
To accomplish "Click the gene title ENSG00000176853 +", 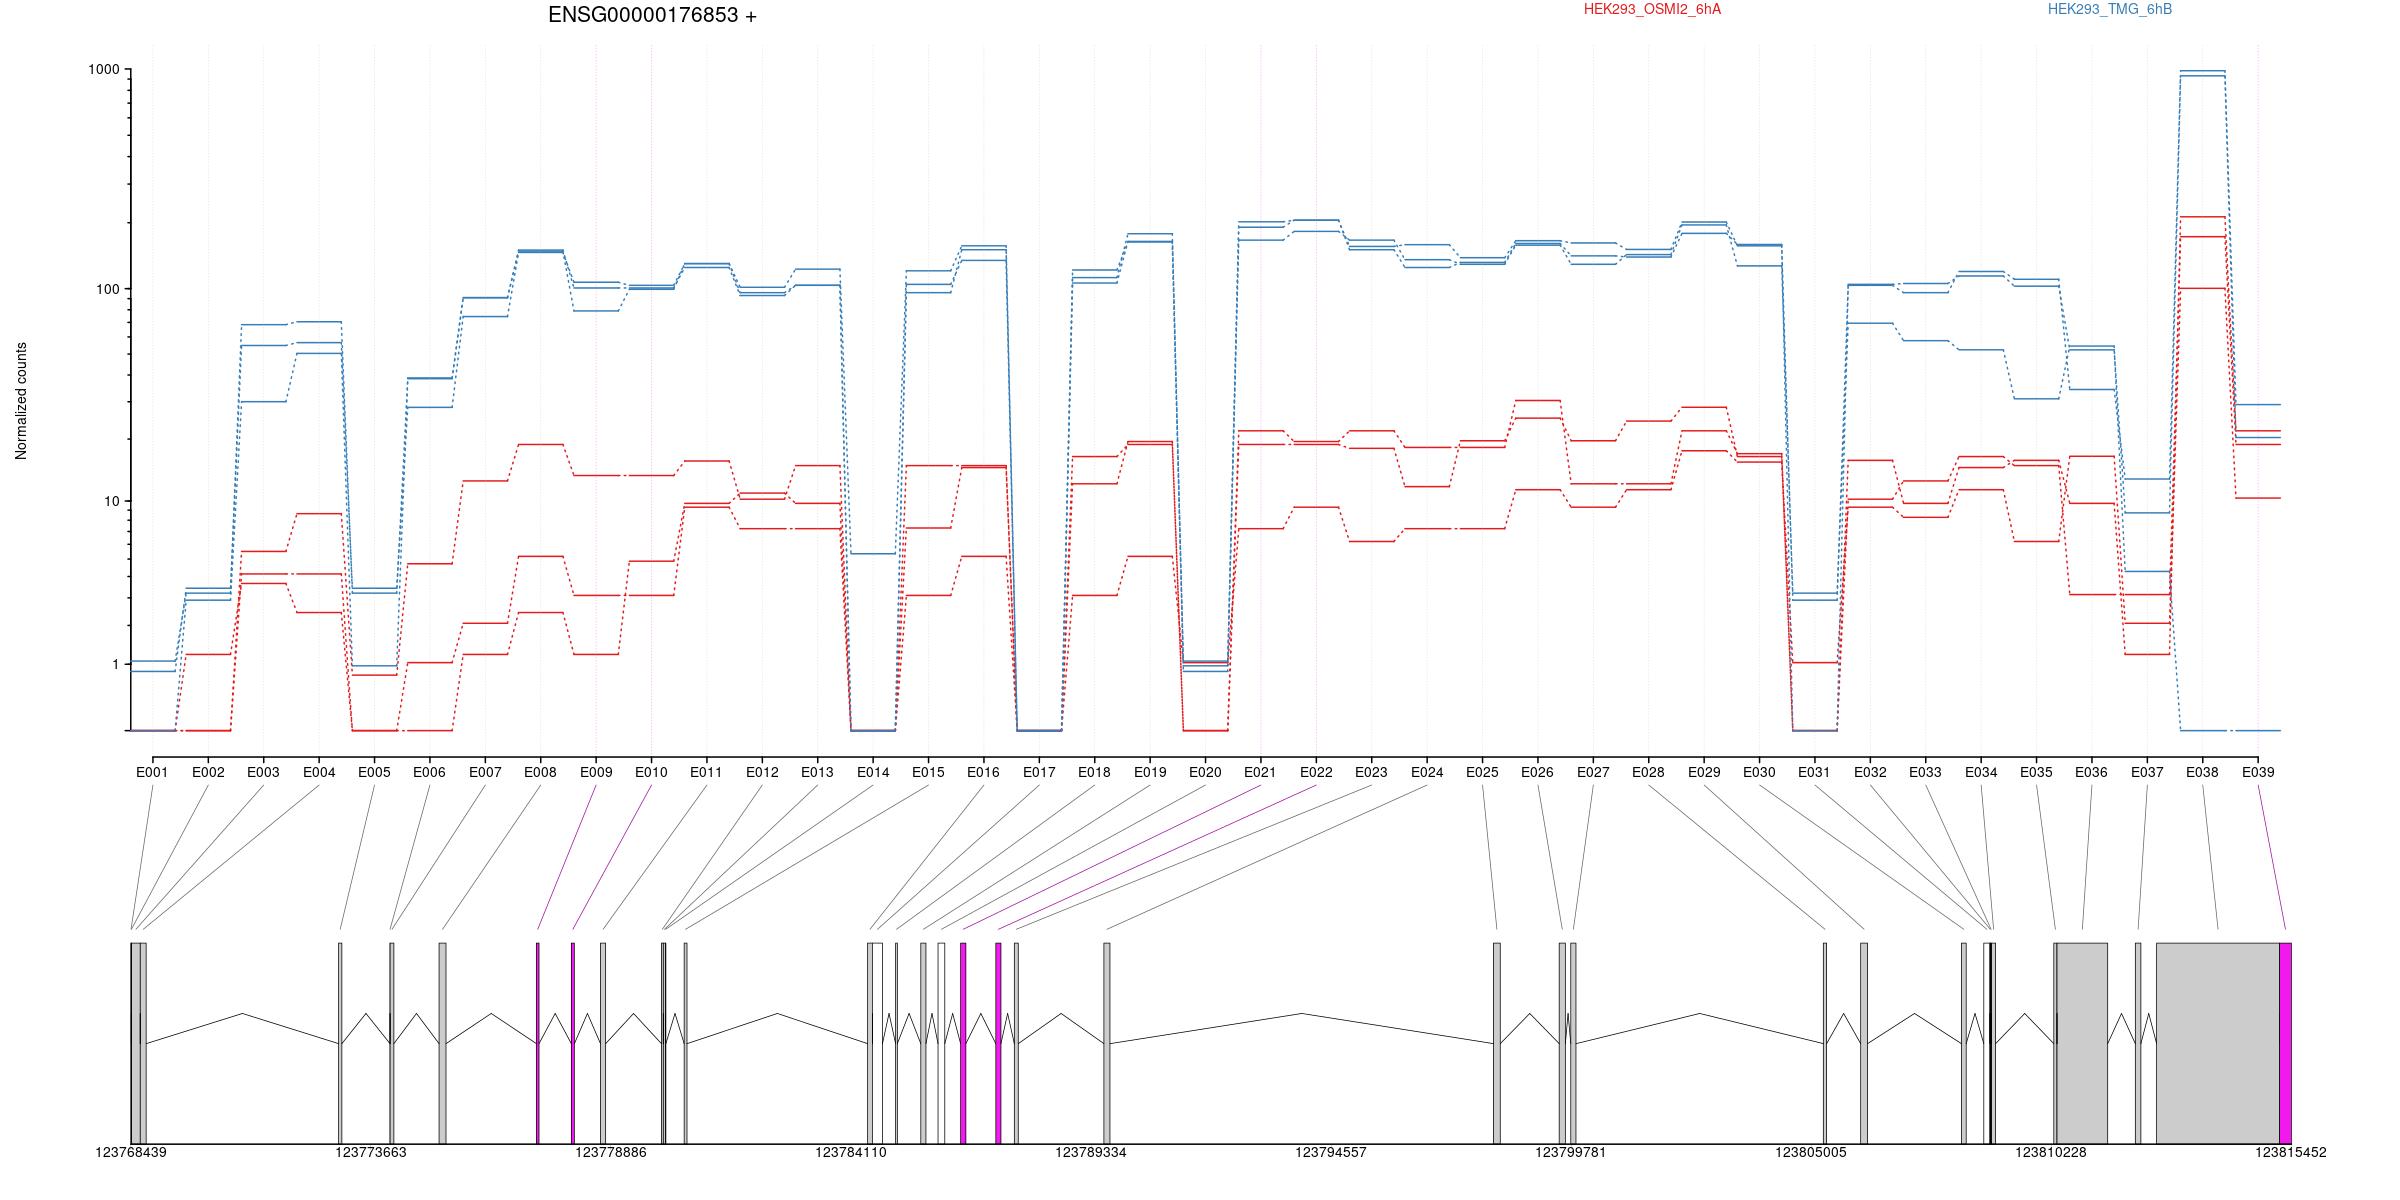I will pyautogui.click(x=652, y=15).
